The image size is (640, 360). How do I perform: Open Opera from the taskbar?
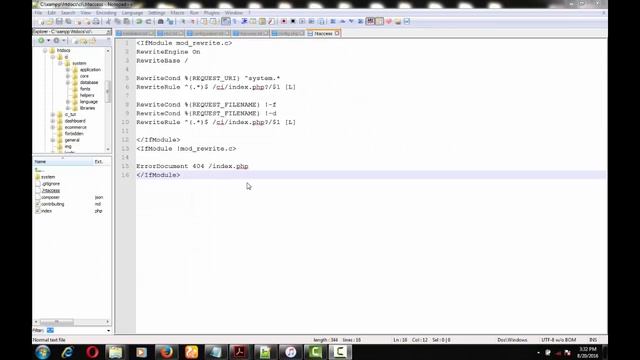click(92, 352)
